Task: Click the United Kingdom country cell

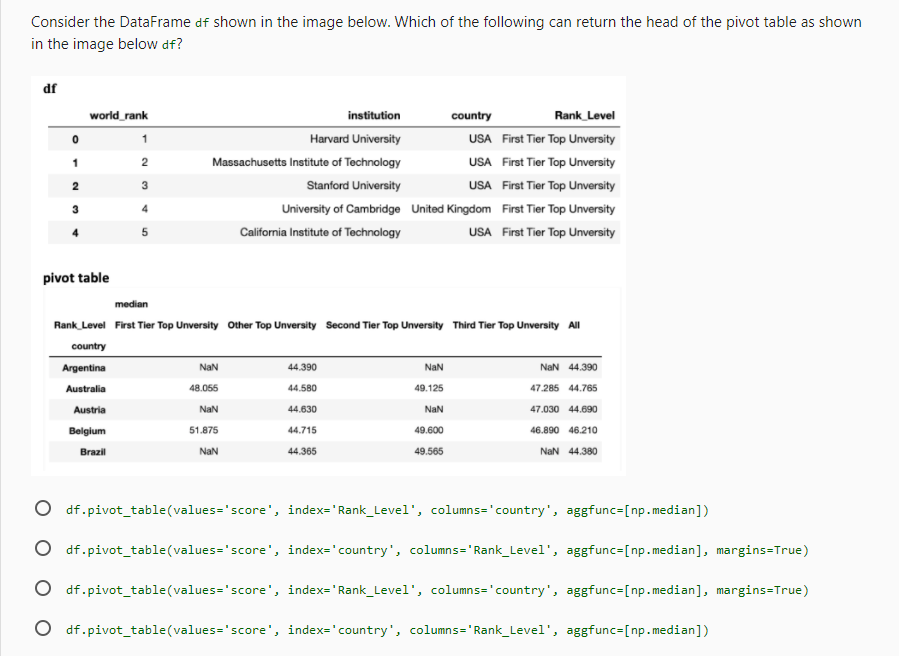Action: (451, 209)
